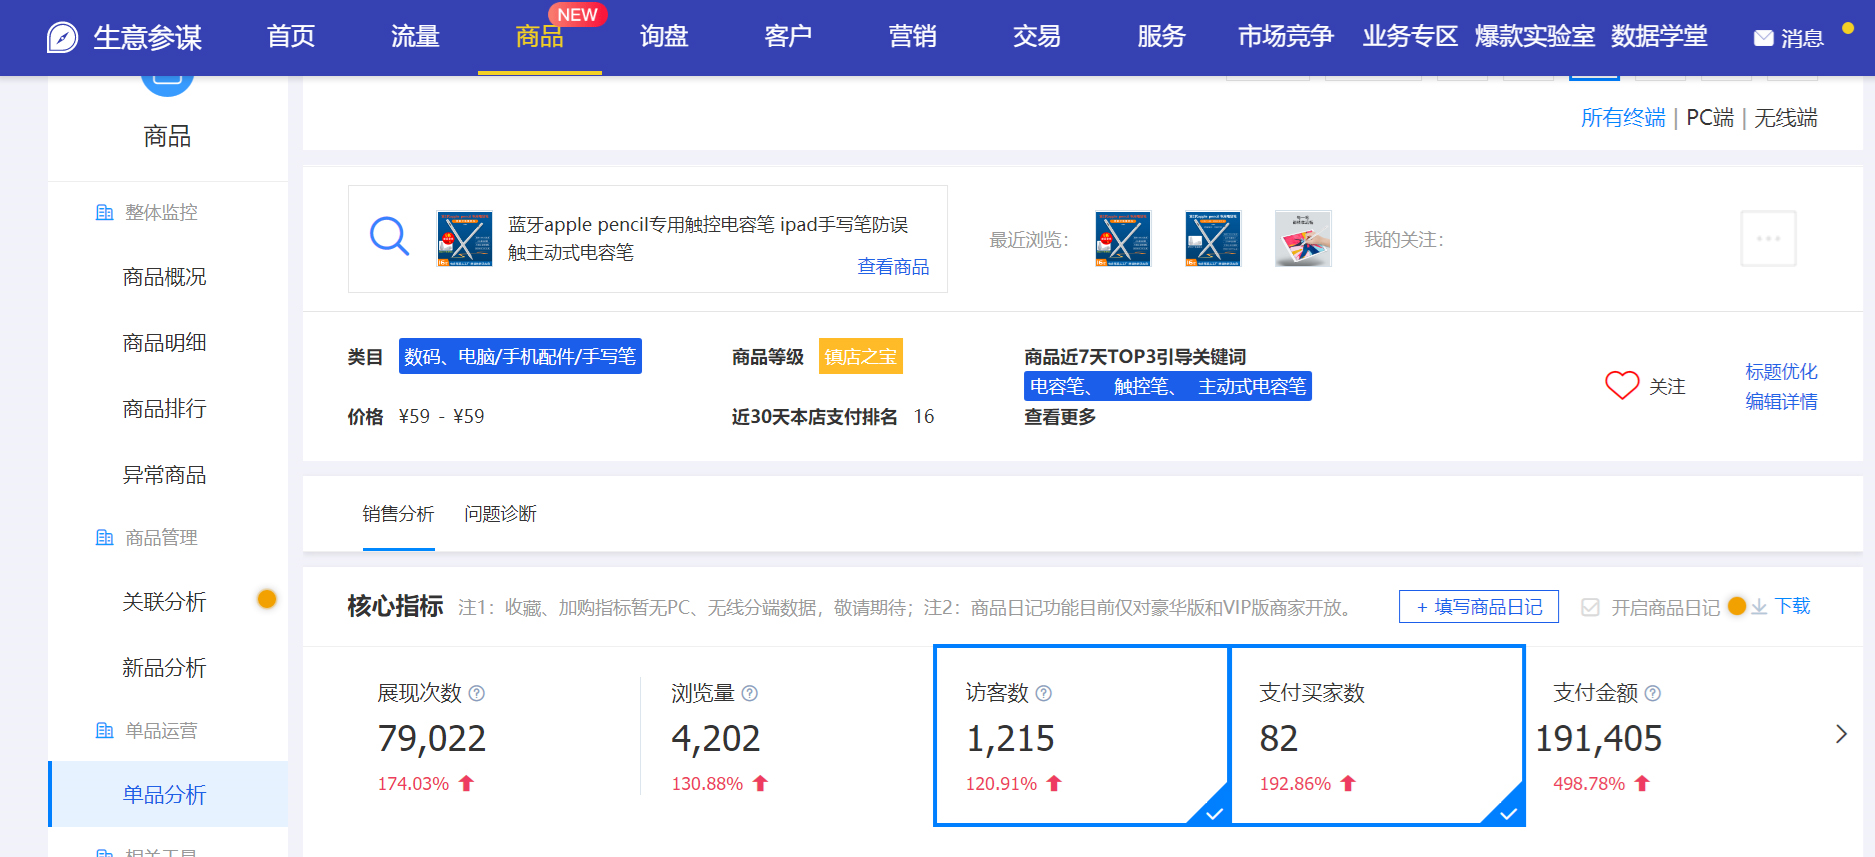Click help icon beside 展现次数

(x=477, y=693)
